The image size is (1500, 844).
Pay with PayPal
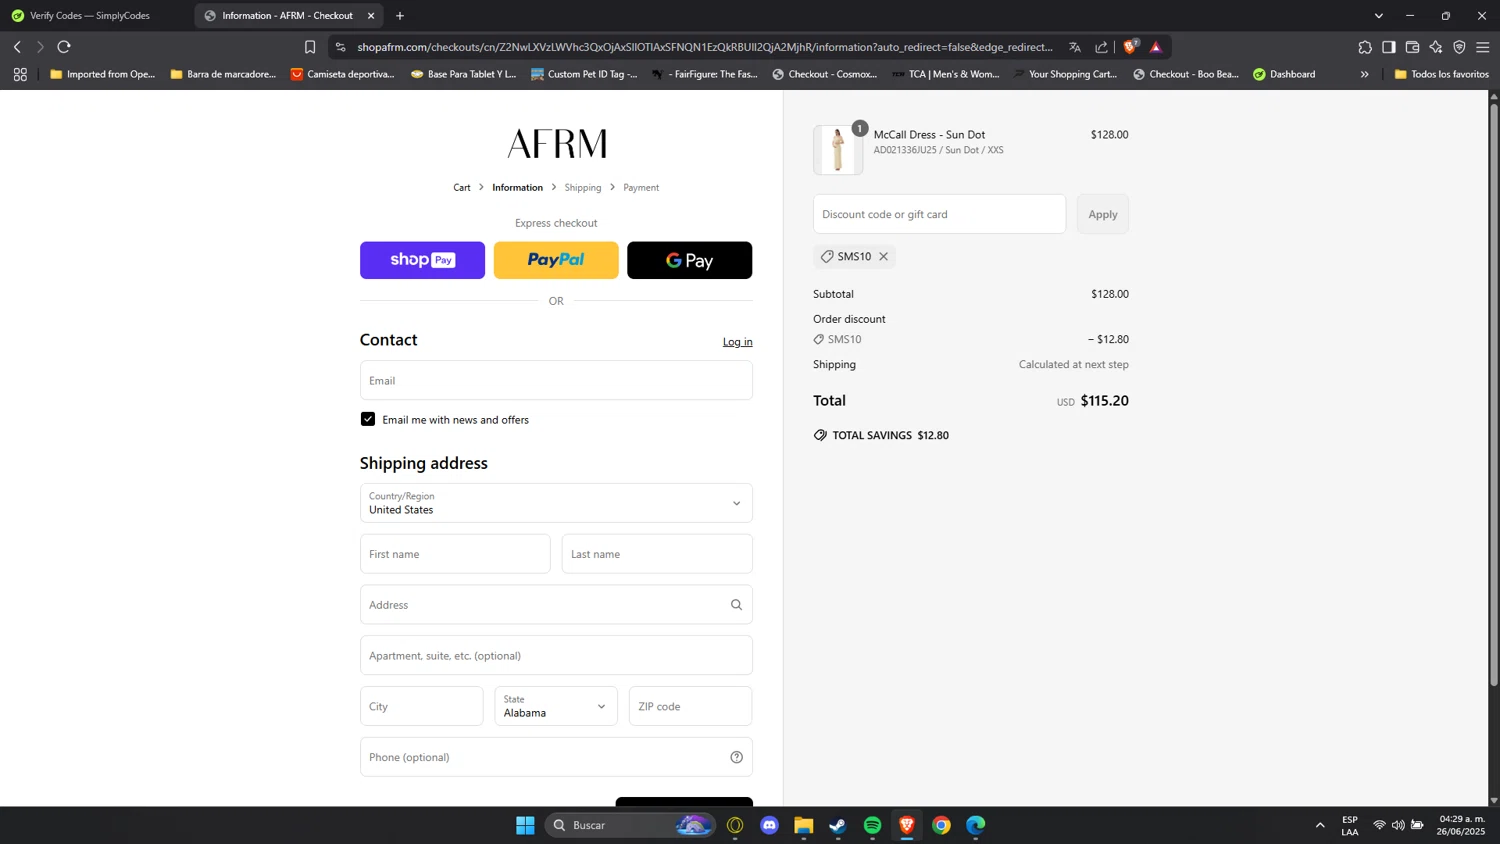pos(556,260)
